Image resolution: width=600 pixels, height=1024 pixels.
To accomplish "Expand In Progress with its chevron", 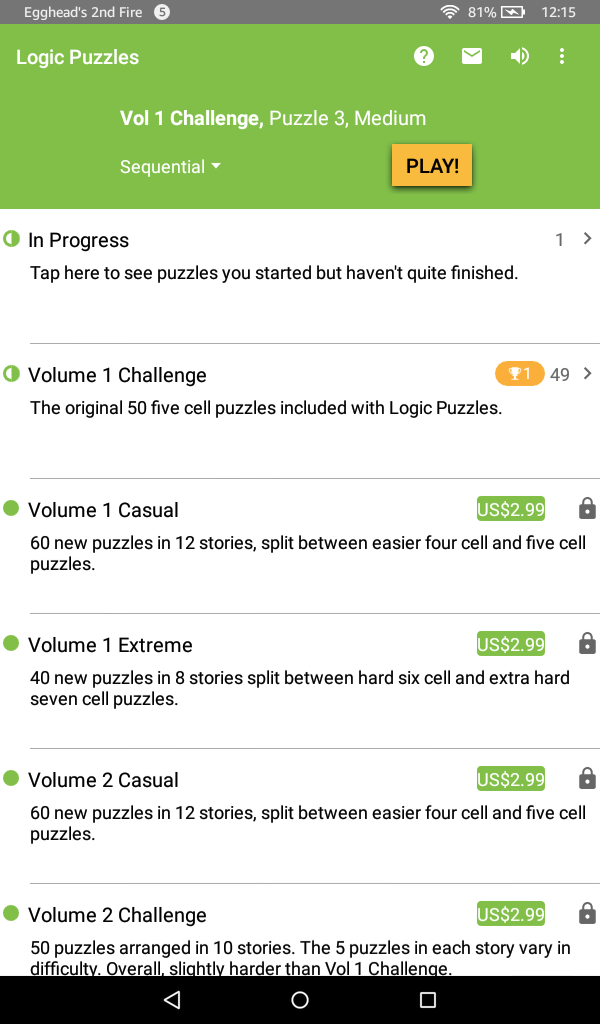I will 587,239.
